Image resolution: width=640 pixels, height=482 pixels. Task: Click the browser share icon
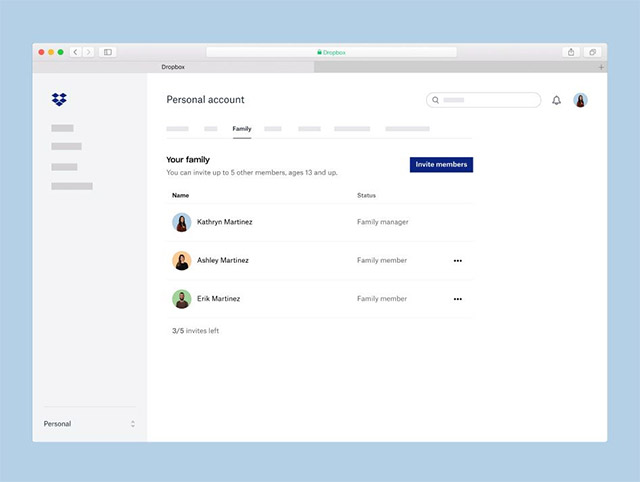(x=571, y=52)
